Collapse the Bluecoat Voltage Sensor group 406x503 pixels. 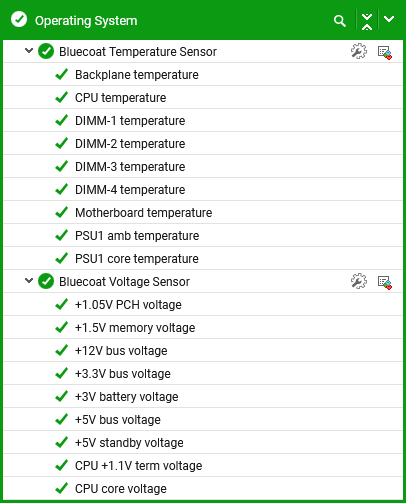[29, 281]
